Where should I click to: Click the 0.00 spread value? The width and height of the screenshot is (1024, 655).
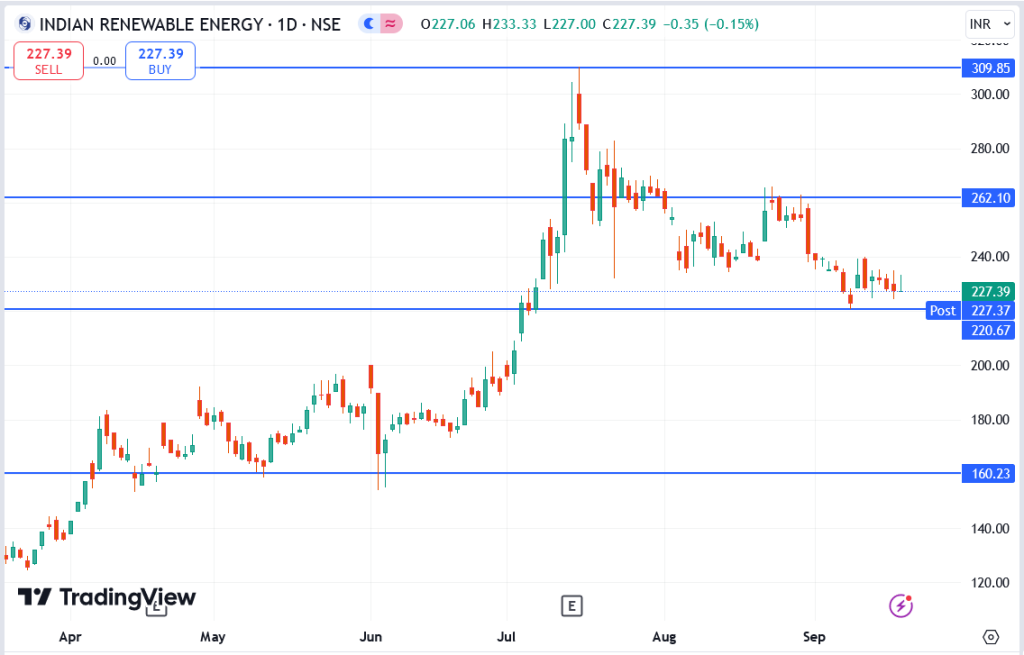coord(104,61)
